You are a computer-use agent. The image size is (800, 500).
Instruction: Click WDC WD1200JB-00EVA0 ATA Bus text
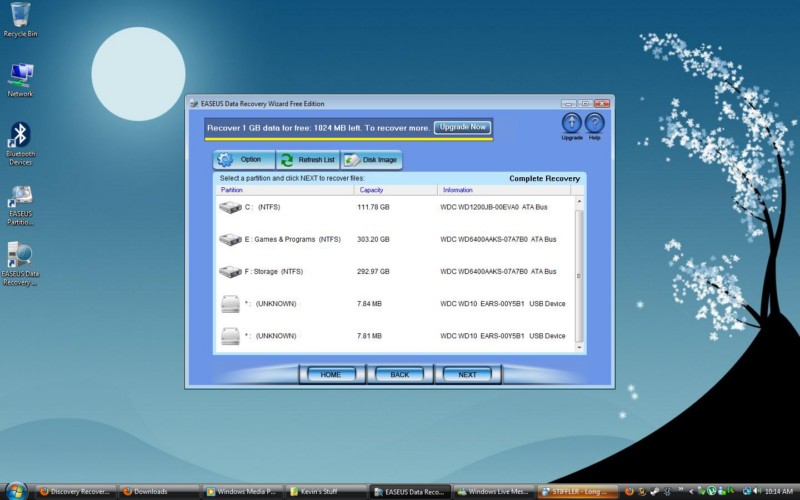coord(493,207)
